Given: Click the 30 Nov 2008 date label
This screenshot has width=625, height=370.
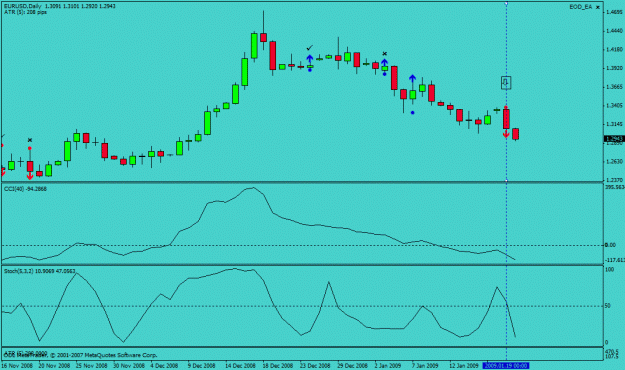Looking at the screenshot, I should 129,366.
